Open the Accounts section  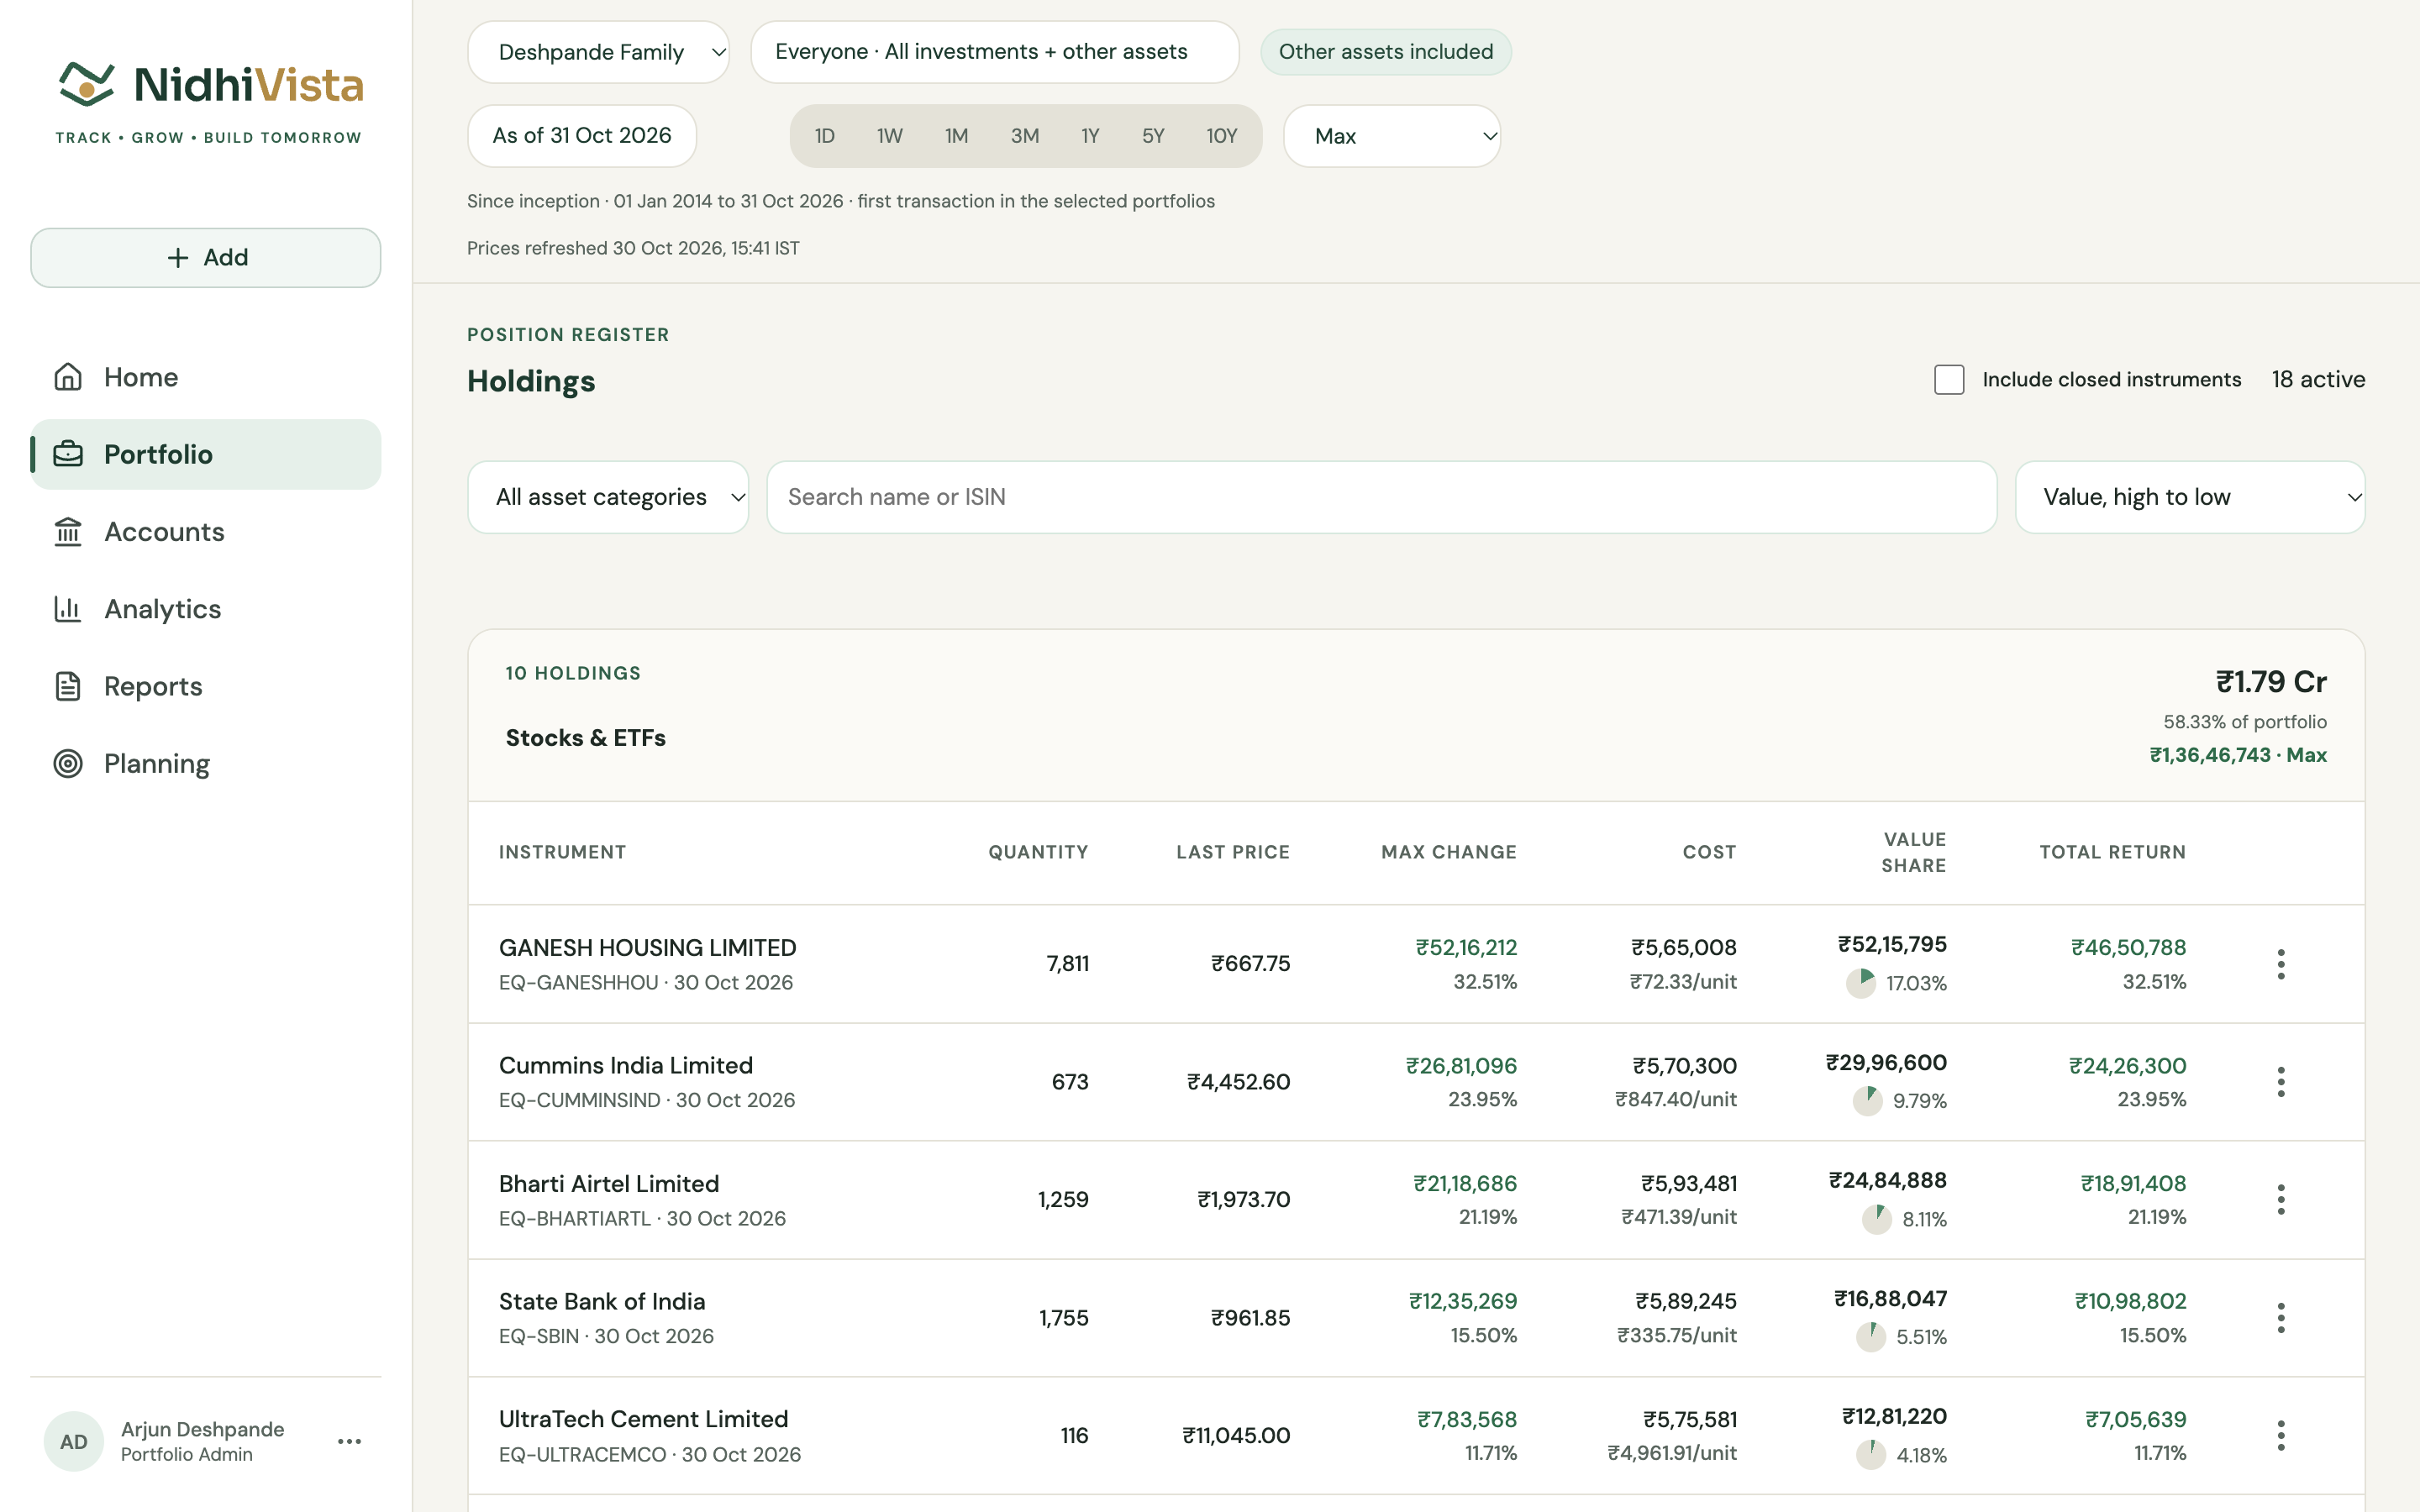point(205,531)
